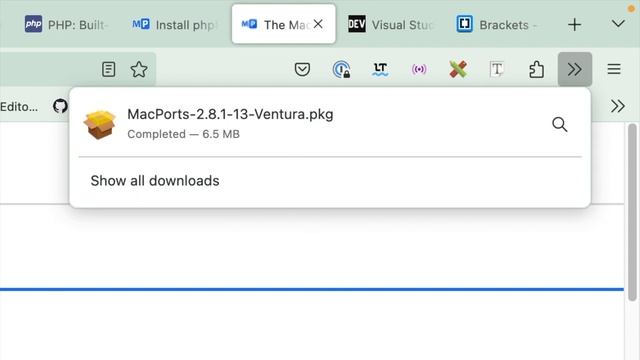Open downloaded MacPorts-2.8.1-13-Ventura.pkg file

310,124
